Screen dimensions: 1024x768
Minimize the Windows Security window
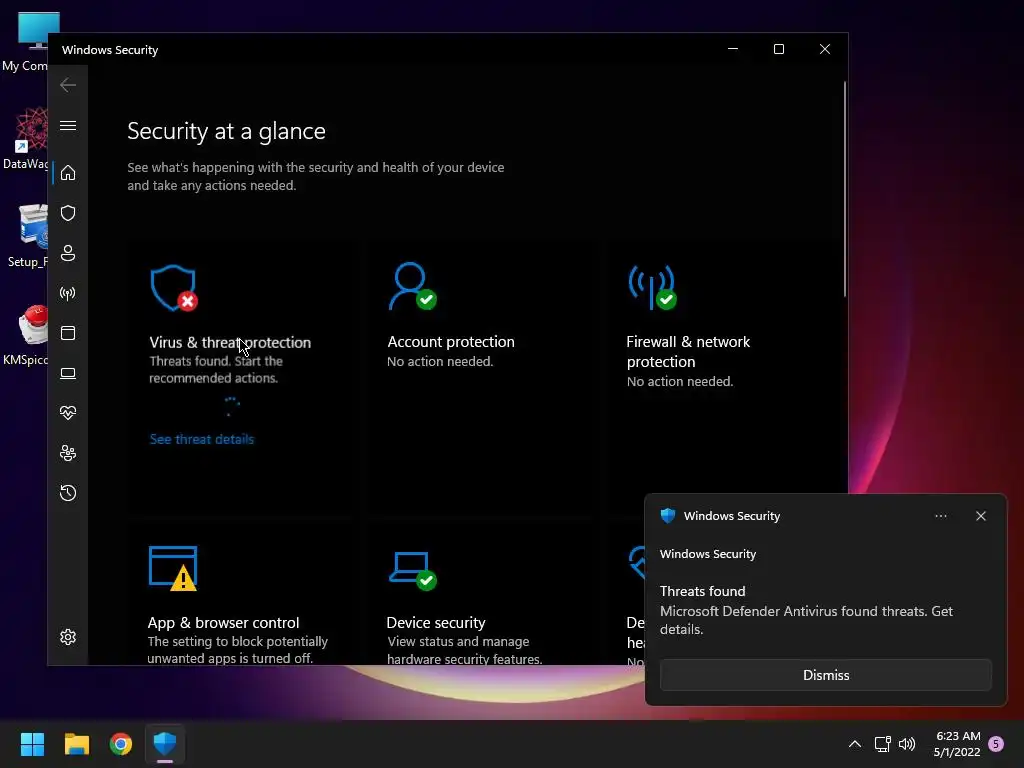pos(733,49)
